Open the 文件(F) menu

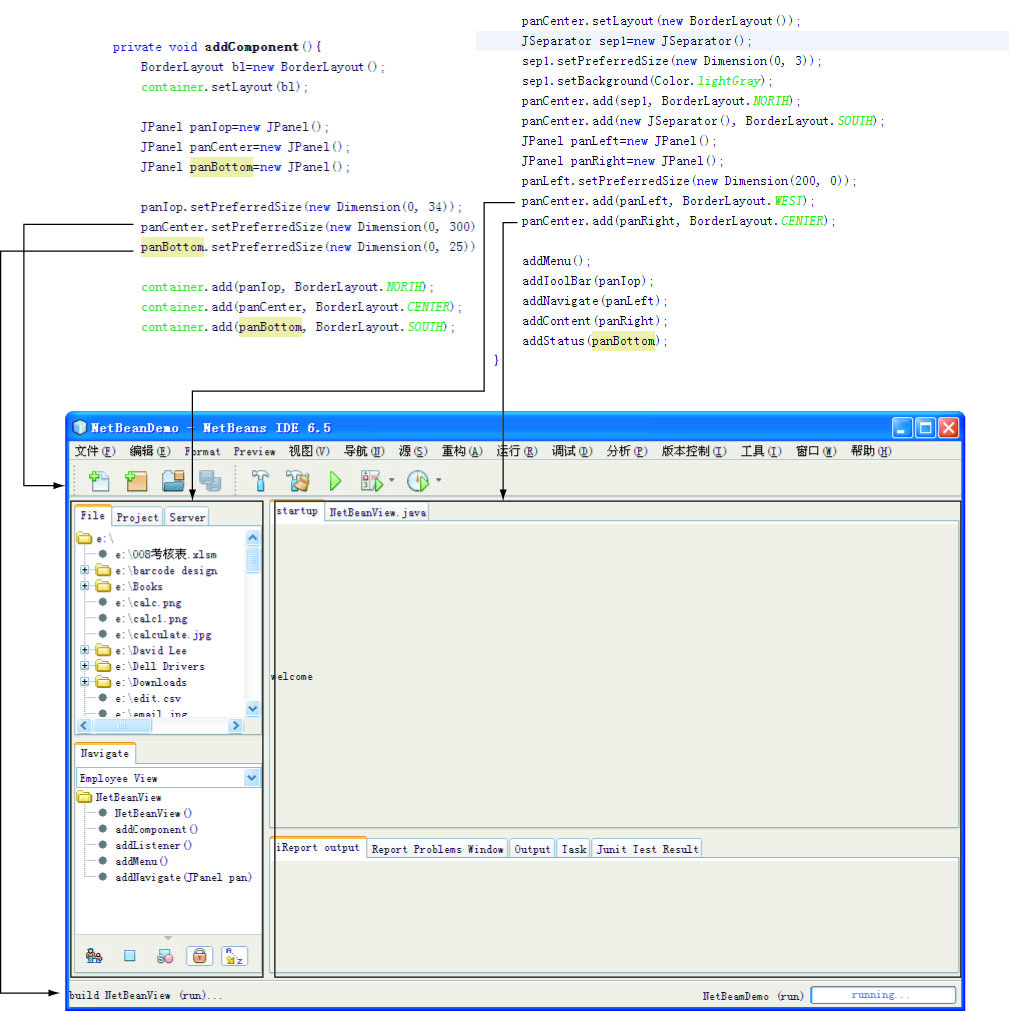pos(94,451)
